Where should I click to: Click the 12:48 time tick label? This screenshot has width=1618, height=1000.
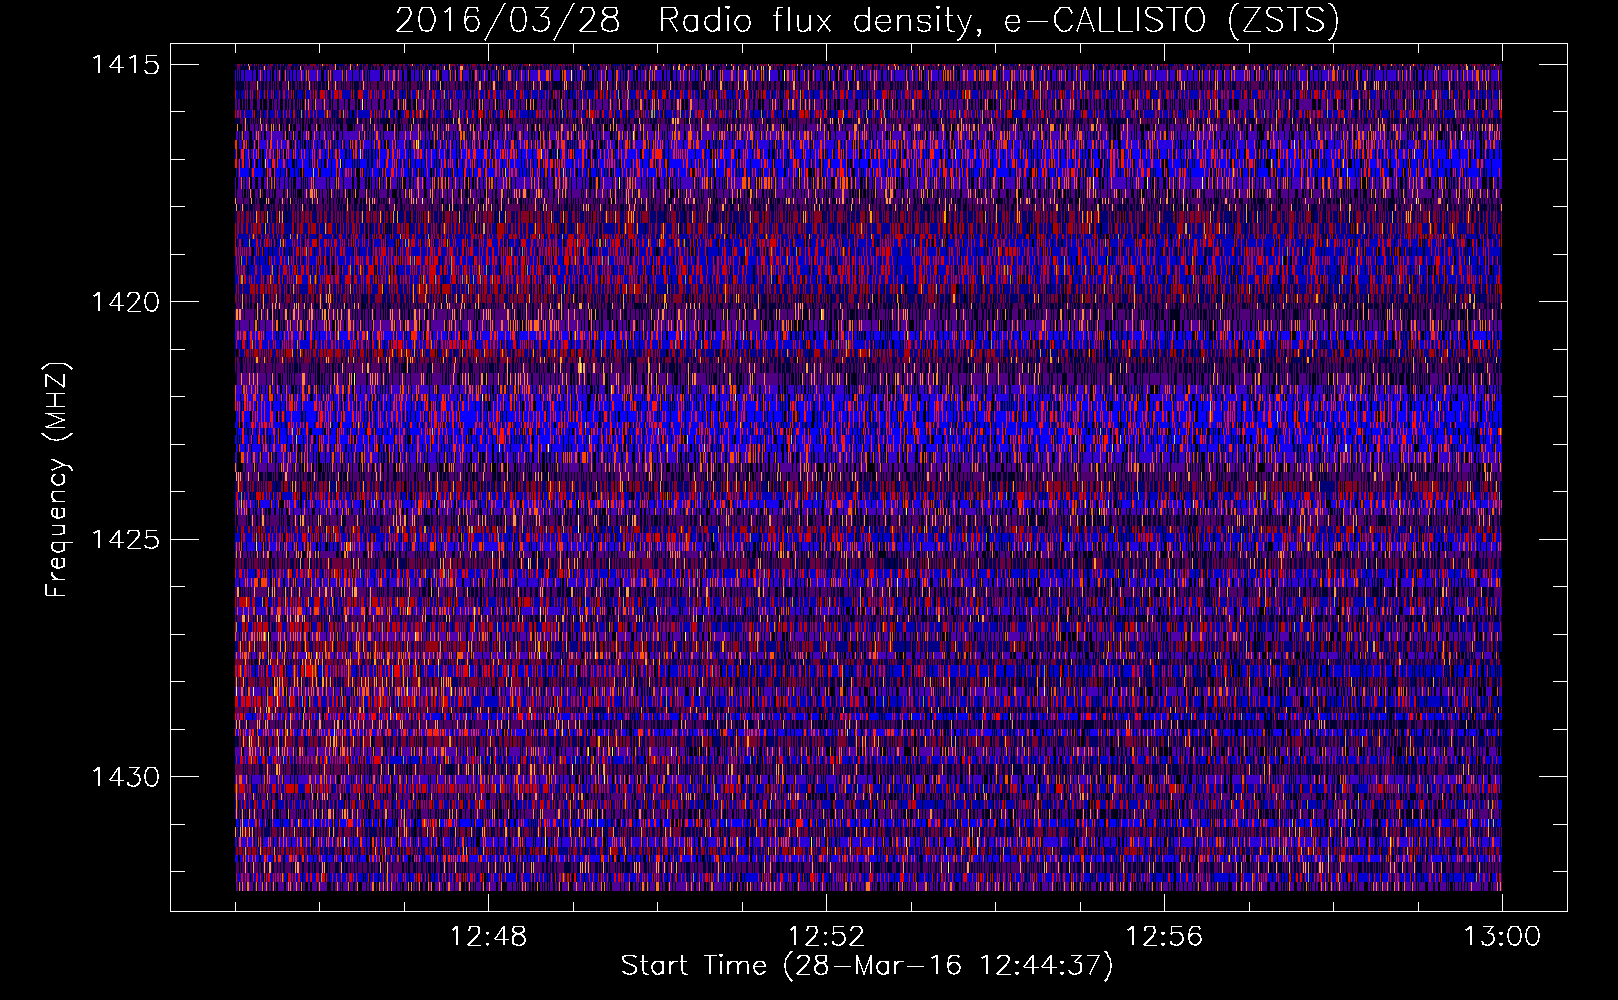tap(488, 937)
